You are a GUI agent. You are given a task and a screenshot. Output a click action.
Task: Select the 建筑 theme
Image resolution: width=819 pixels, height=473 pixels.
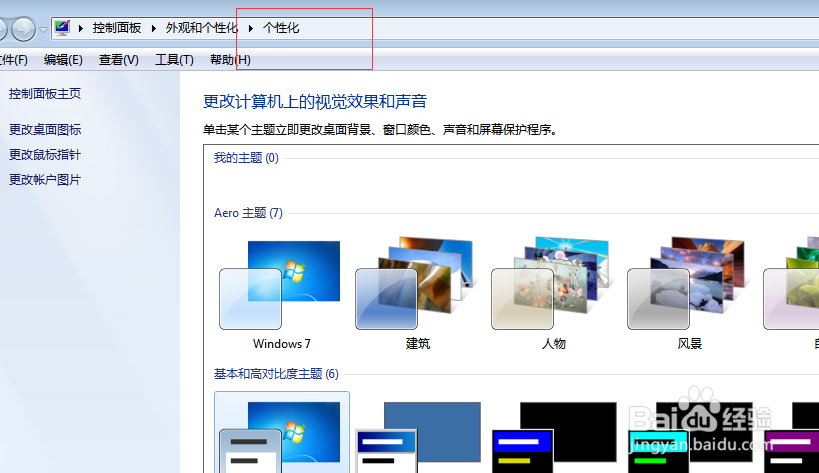point(417,295)
